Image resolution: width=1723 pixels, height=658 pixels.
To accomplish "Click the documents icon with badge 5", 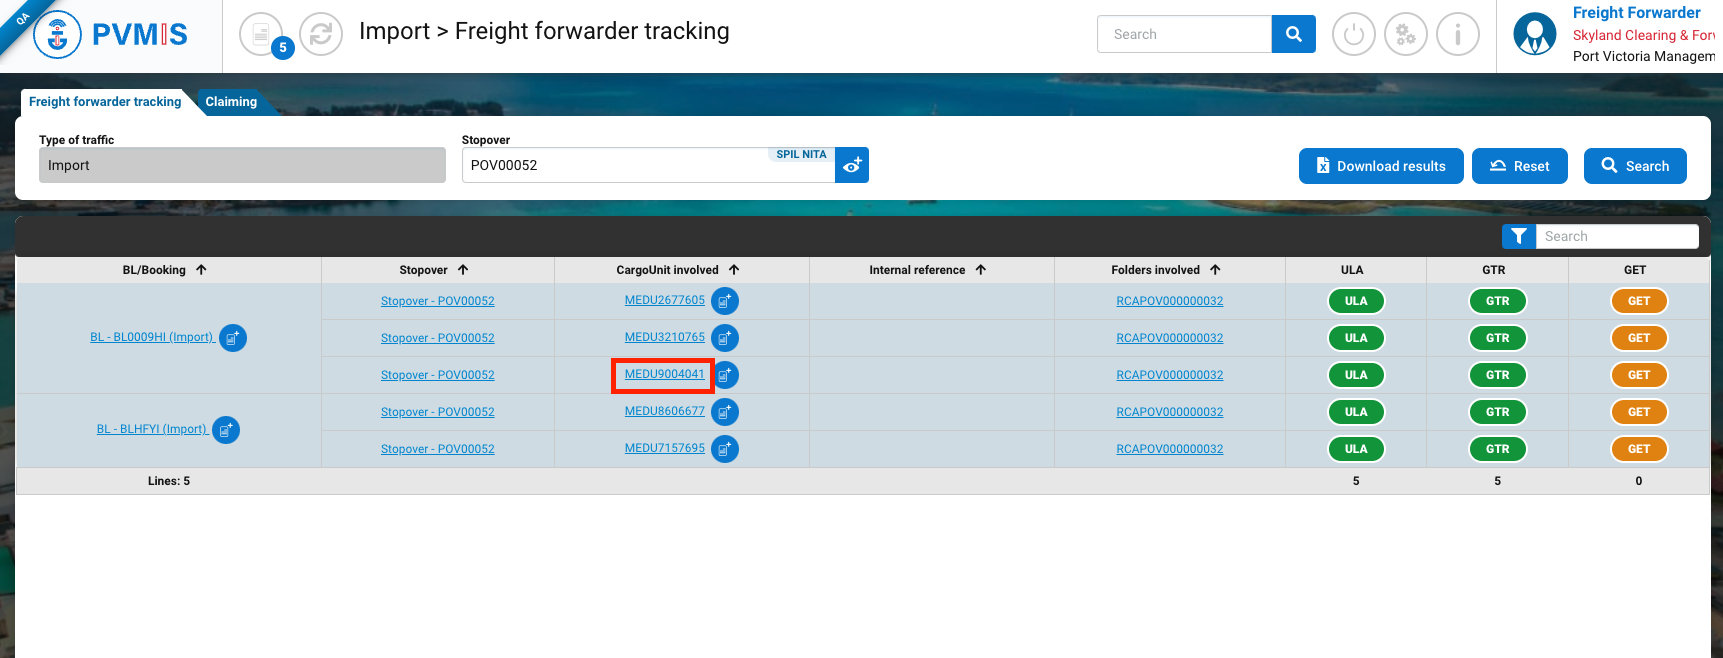I will (x=261, y=35).
